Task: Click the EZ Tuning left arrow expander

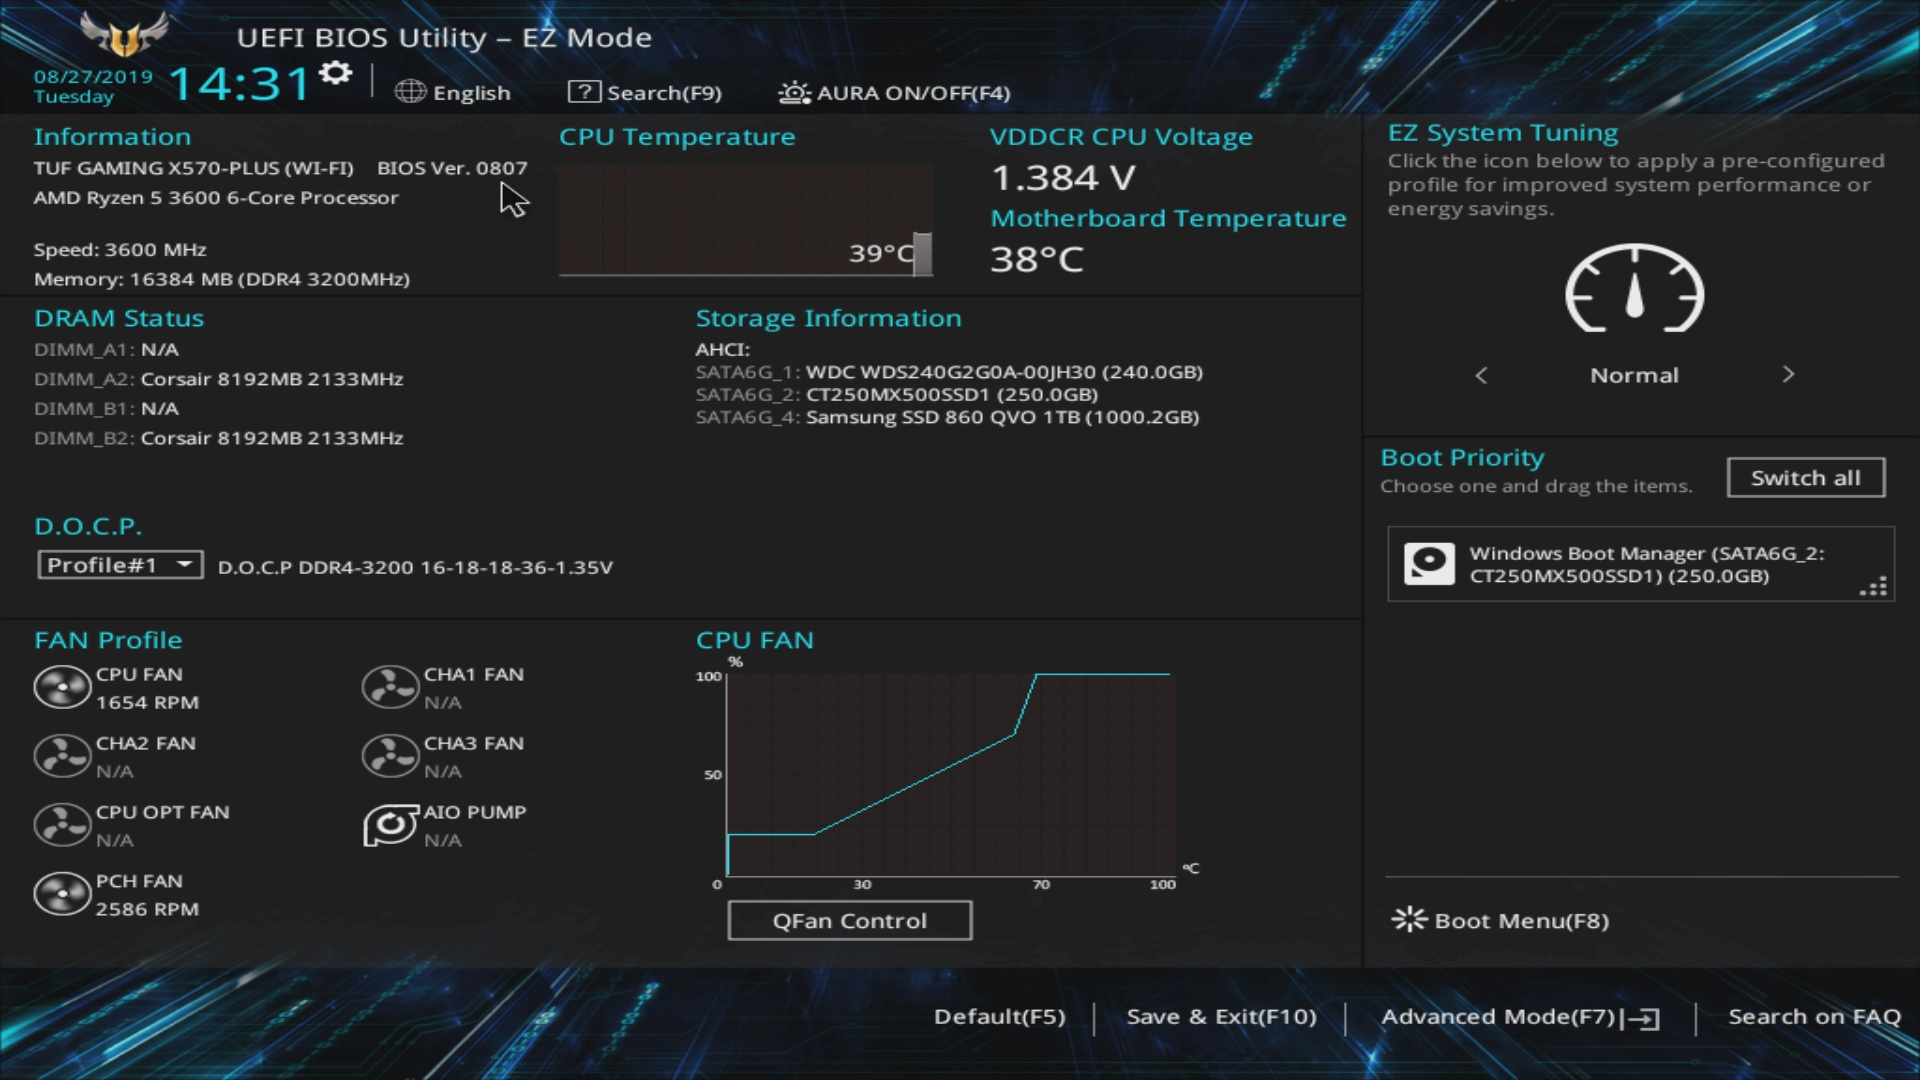Action: click(x=1482, y=375)
